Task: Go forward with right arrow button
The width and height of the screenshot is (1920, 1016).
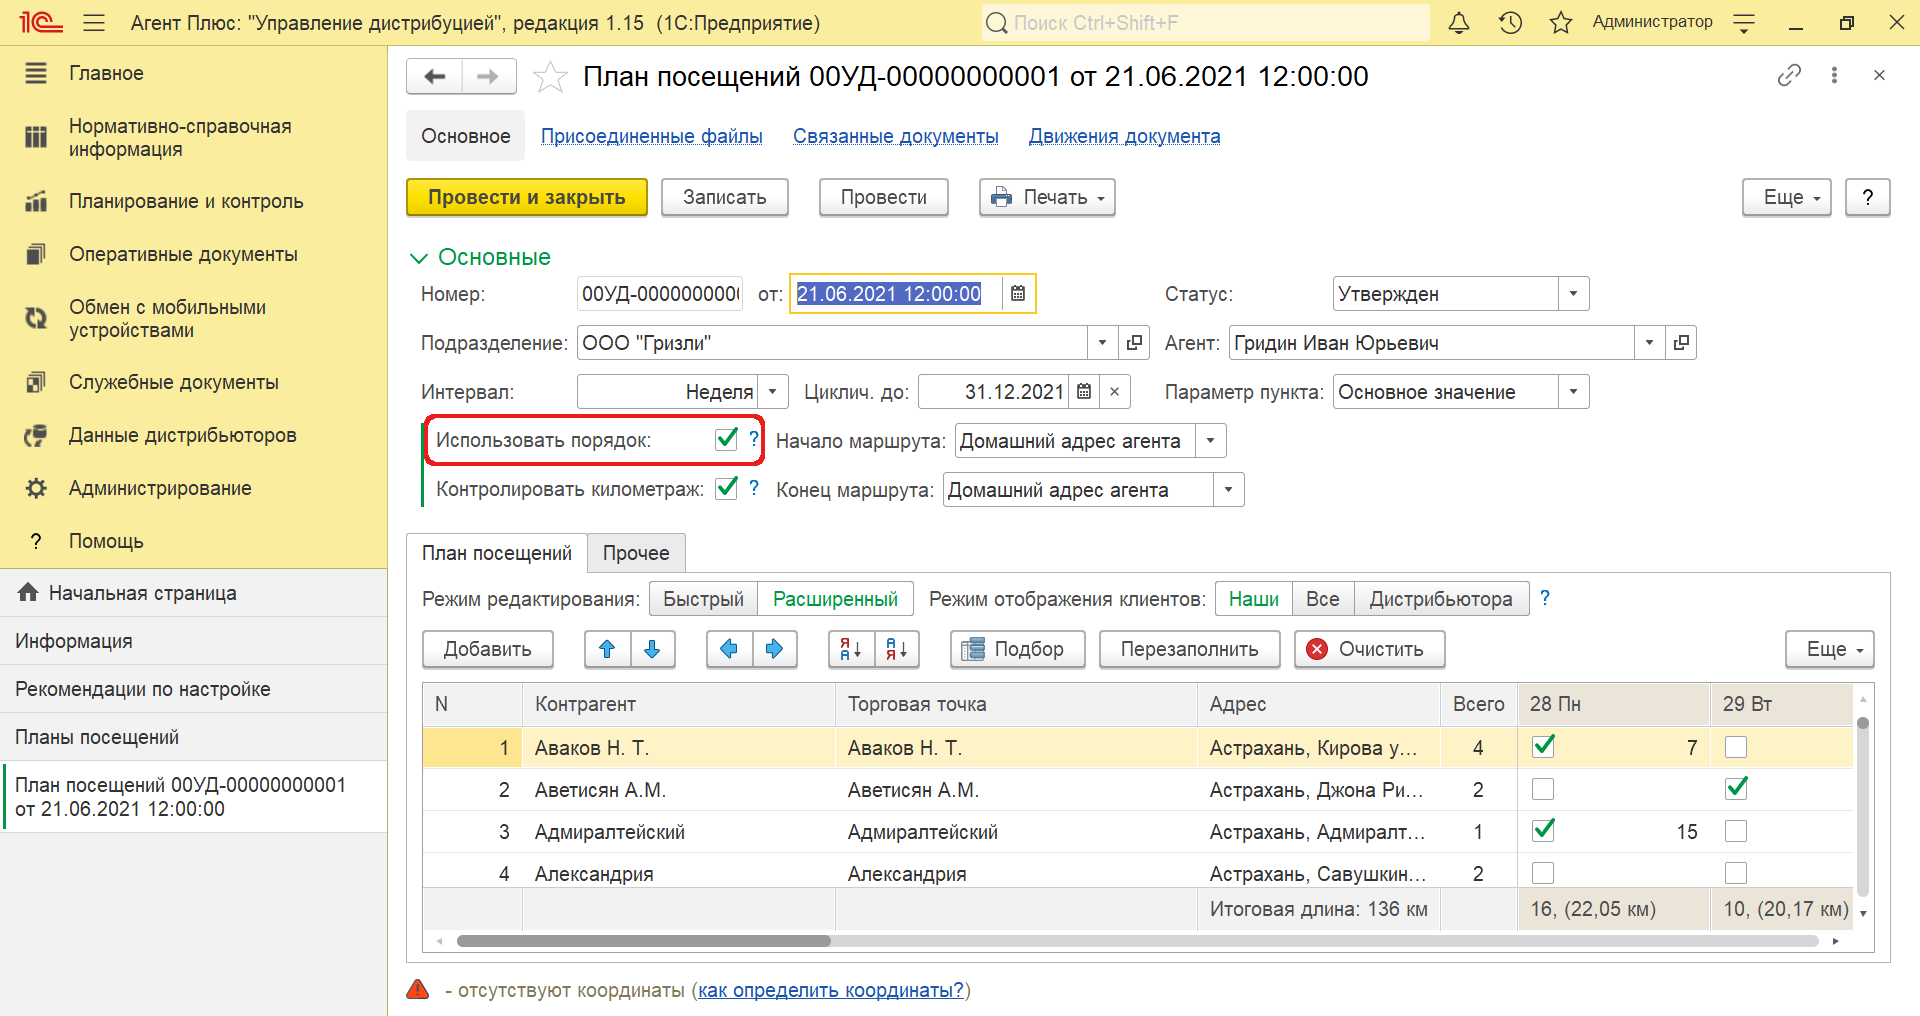Action: coord(488,77)
